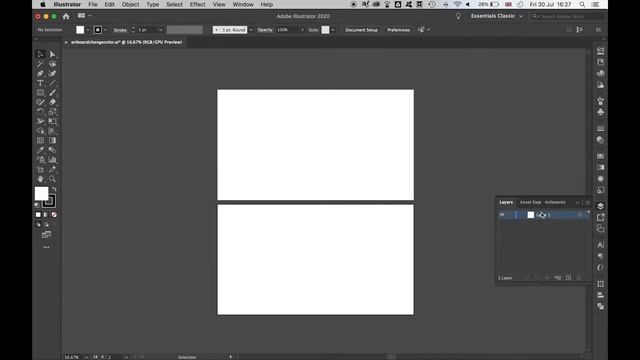Delete selection trash icon in Layers panel
This screenshot has width=640, height=360.
(x=579, y=278)
